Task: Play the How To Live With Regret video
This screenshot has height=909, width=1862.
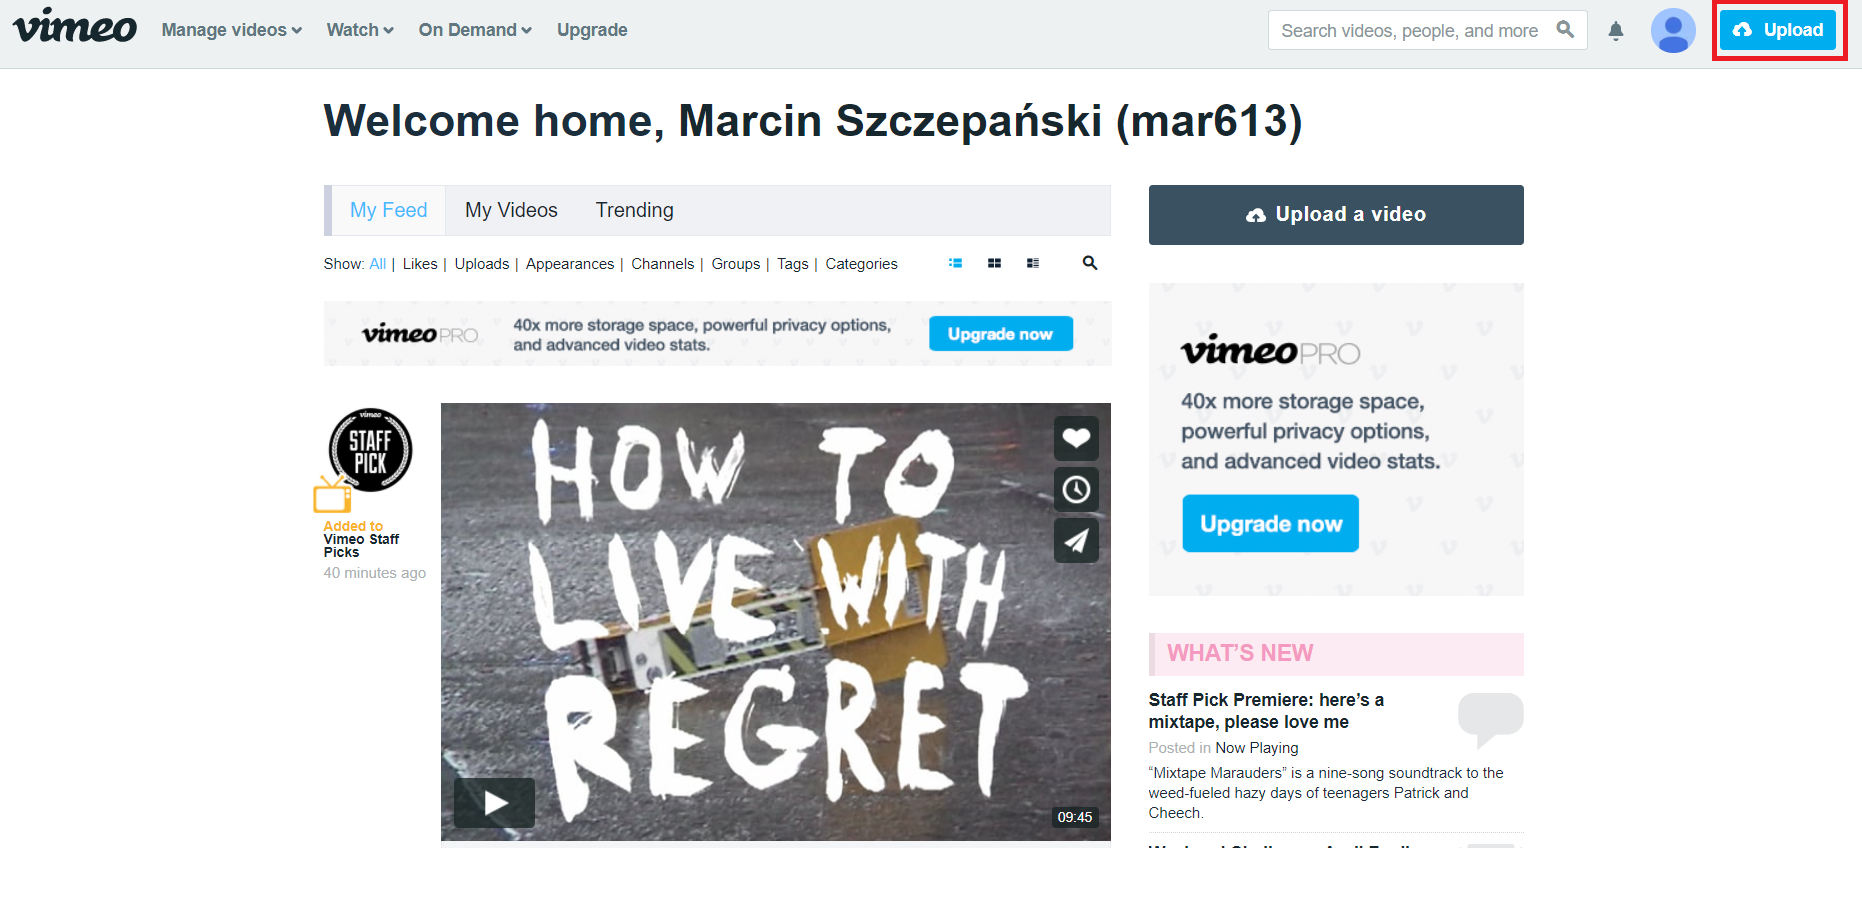Action: click(494, 802)
